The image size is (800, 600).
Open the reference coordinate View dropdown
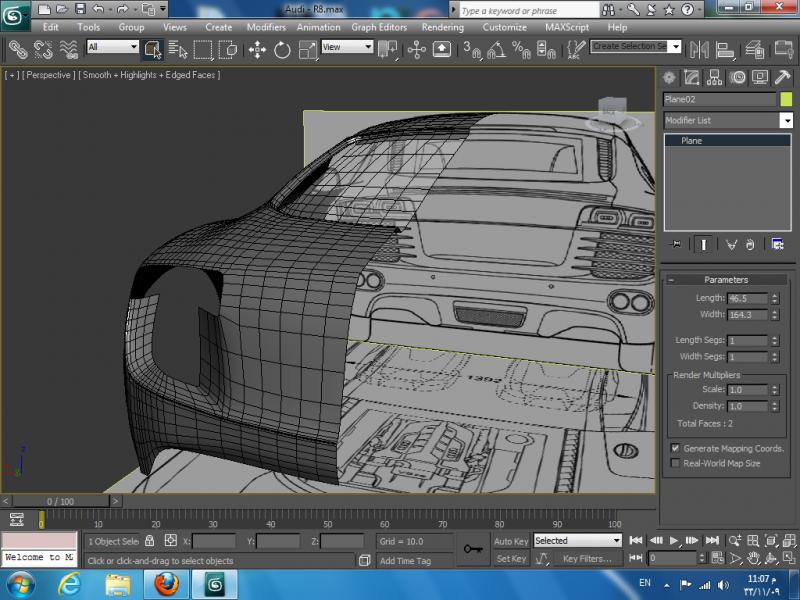[x=347, y=47]
